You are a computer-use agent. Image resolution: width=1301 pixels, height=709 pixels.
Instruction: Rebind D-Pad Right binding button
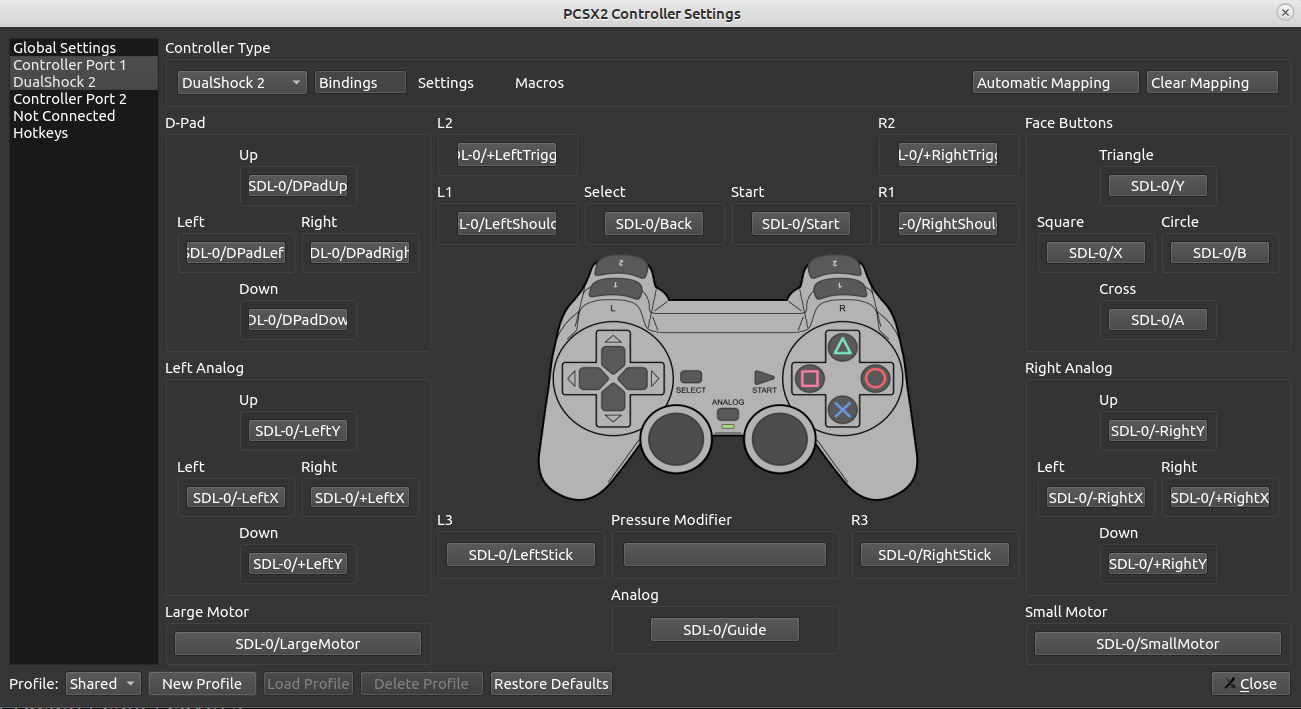(x=360, y=253)
